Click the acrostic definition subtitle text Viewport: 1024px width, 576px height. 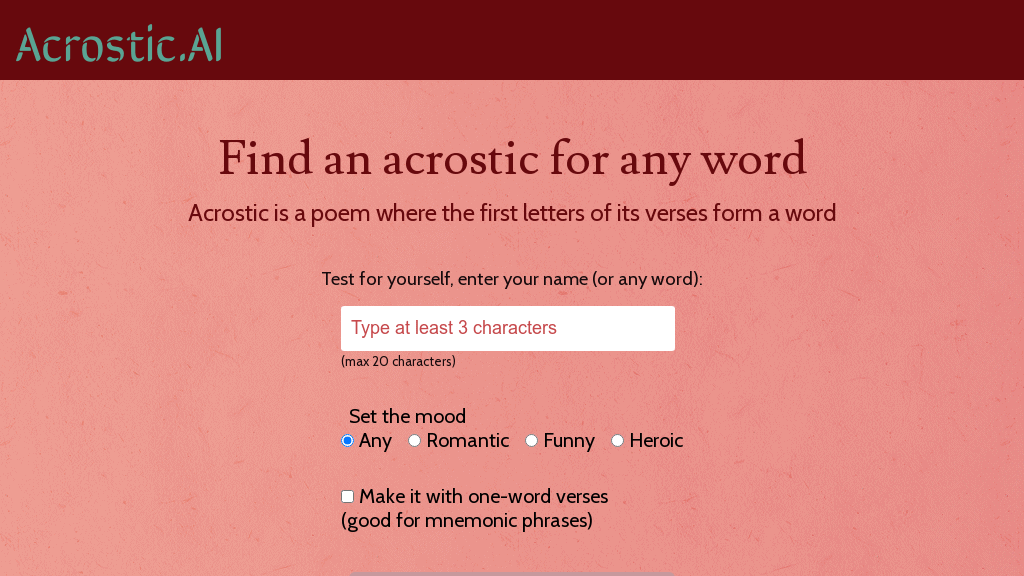click(x=511, y=213)
